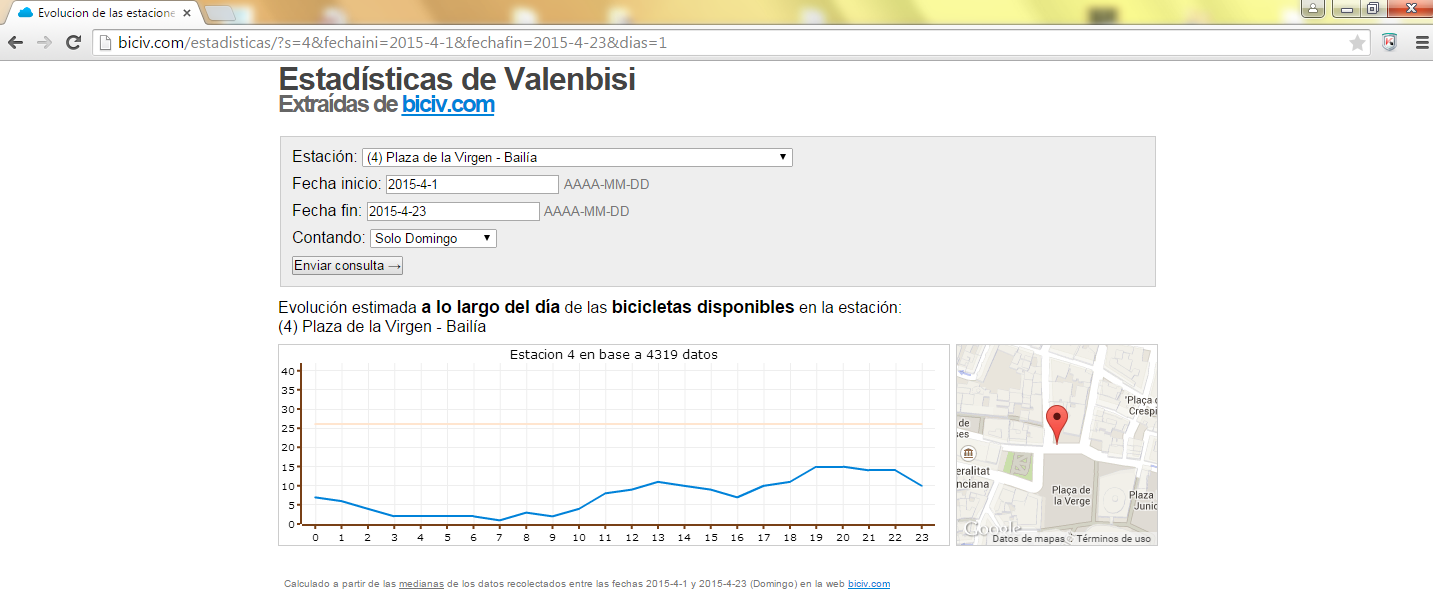Bookmark page with the star icon

(x=1357, y=43)
